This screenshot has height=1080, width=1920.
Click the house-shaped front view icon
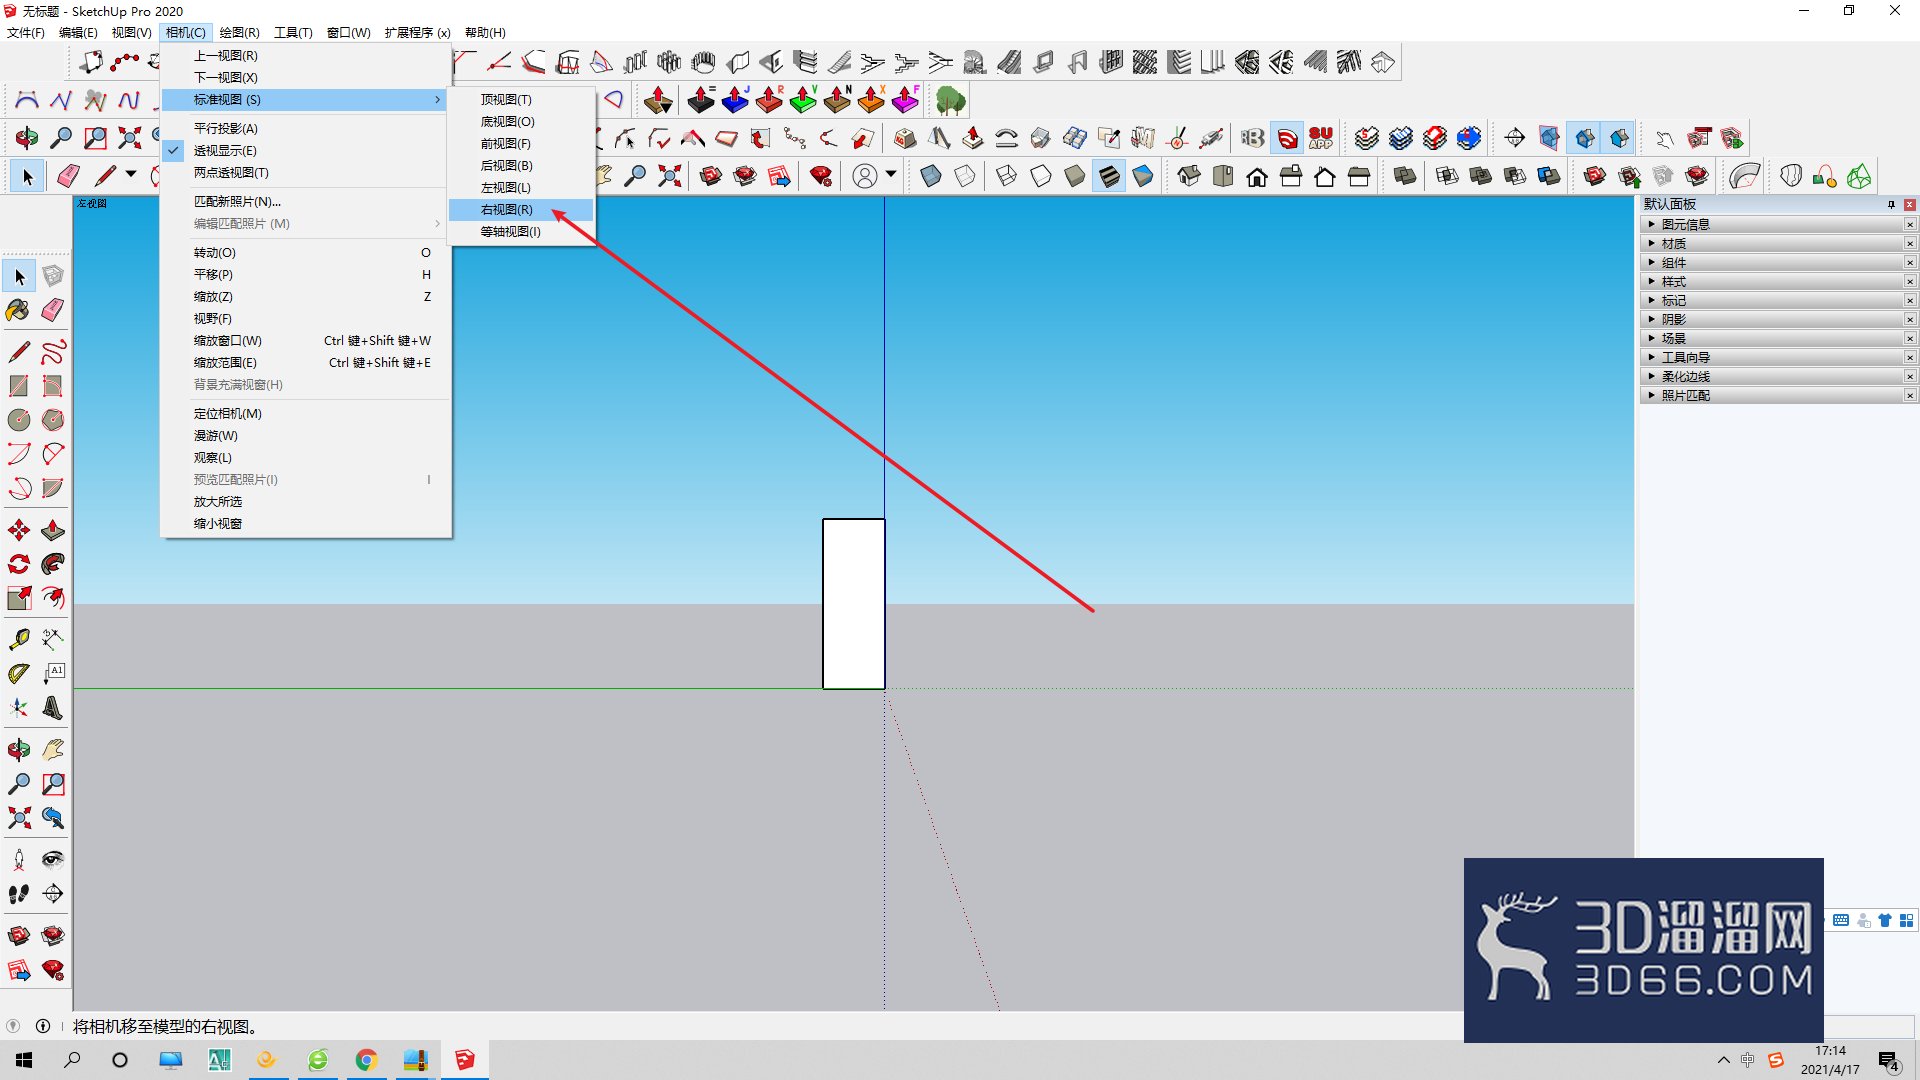click(1257, 177)
